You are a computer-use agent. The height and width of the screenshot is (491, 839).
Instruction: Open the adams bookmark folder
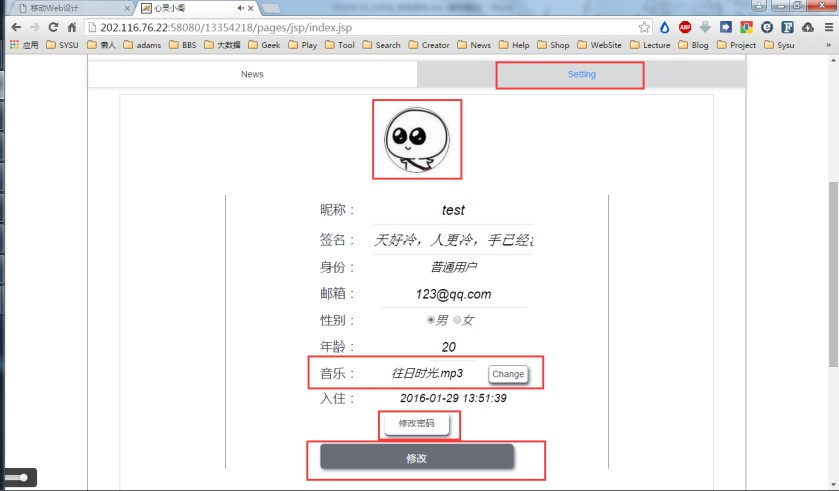(142, 45)
